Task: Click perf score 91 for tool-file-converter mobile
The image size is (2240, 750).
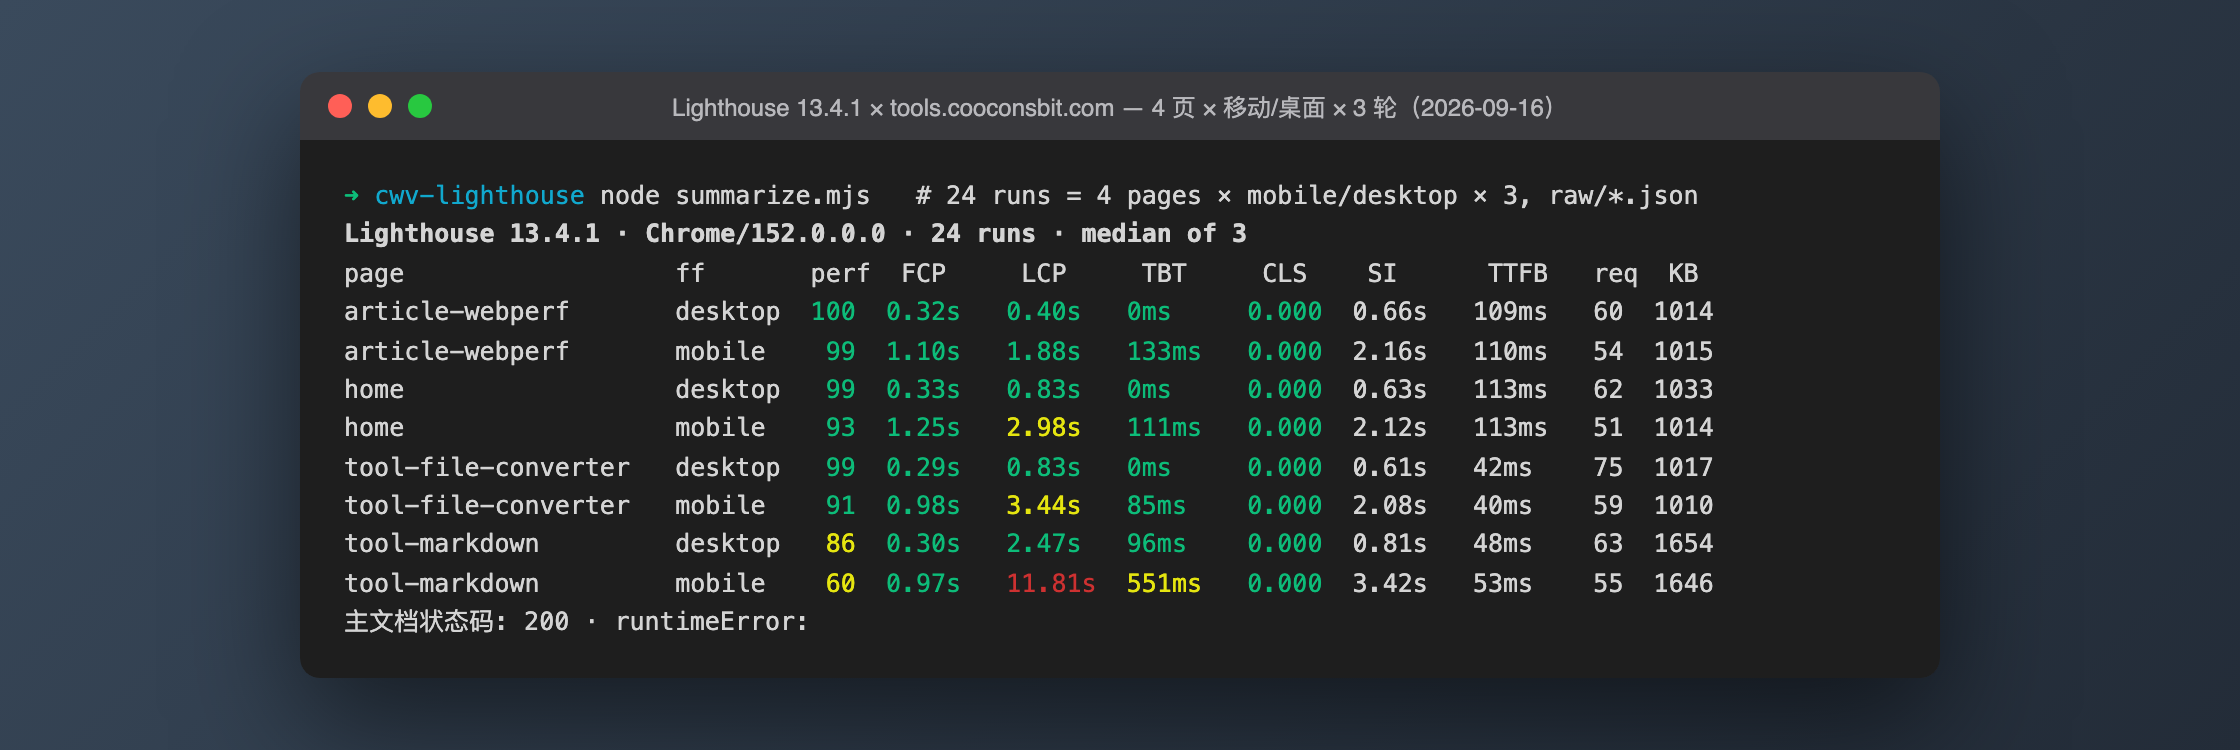Action: click(x=840, y=505)
